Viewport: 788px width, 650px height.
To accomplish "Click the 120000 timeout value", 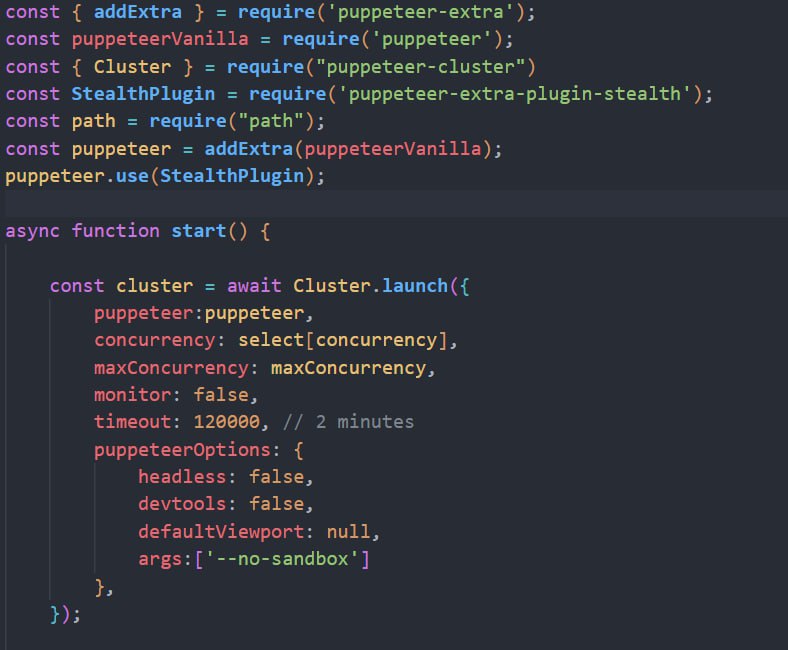I will [227, 422].
